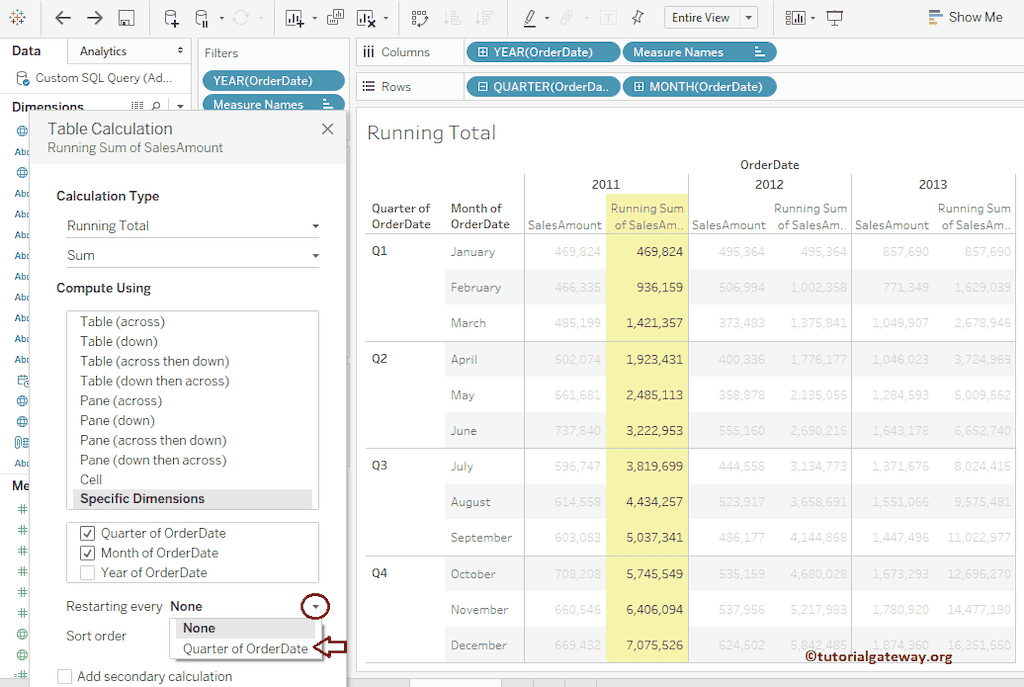The image size is (1024, 687).
Task: Check the Year of OrderDate checkbox
Action: (88, 572)
